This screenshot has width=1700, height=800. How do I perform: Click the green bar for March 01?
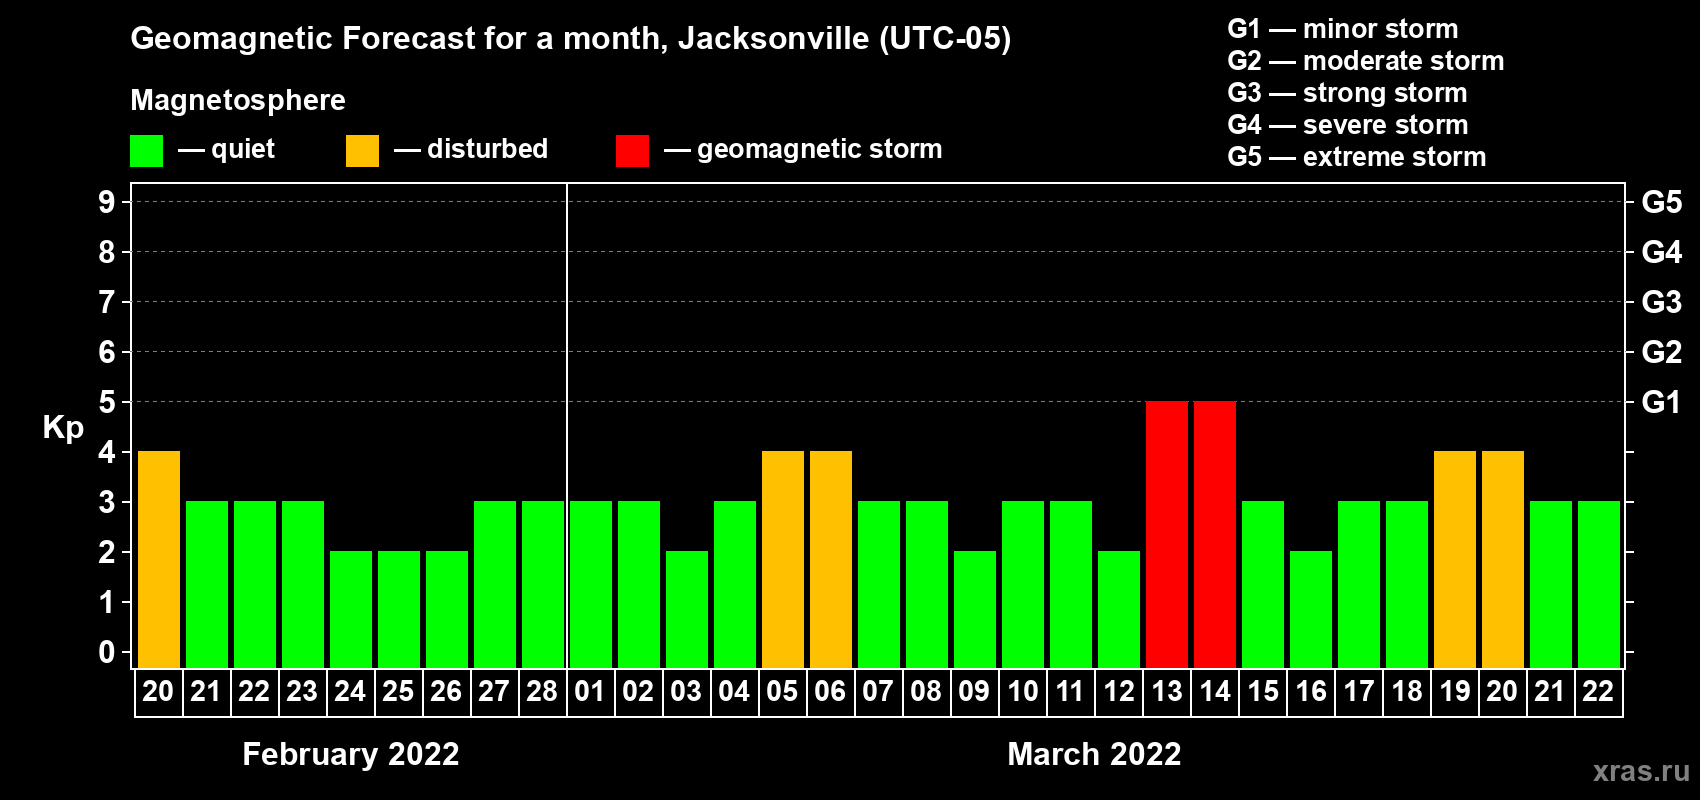(591, 584)
